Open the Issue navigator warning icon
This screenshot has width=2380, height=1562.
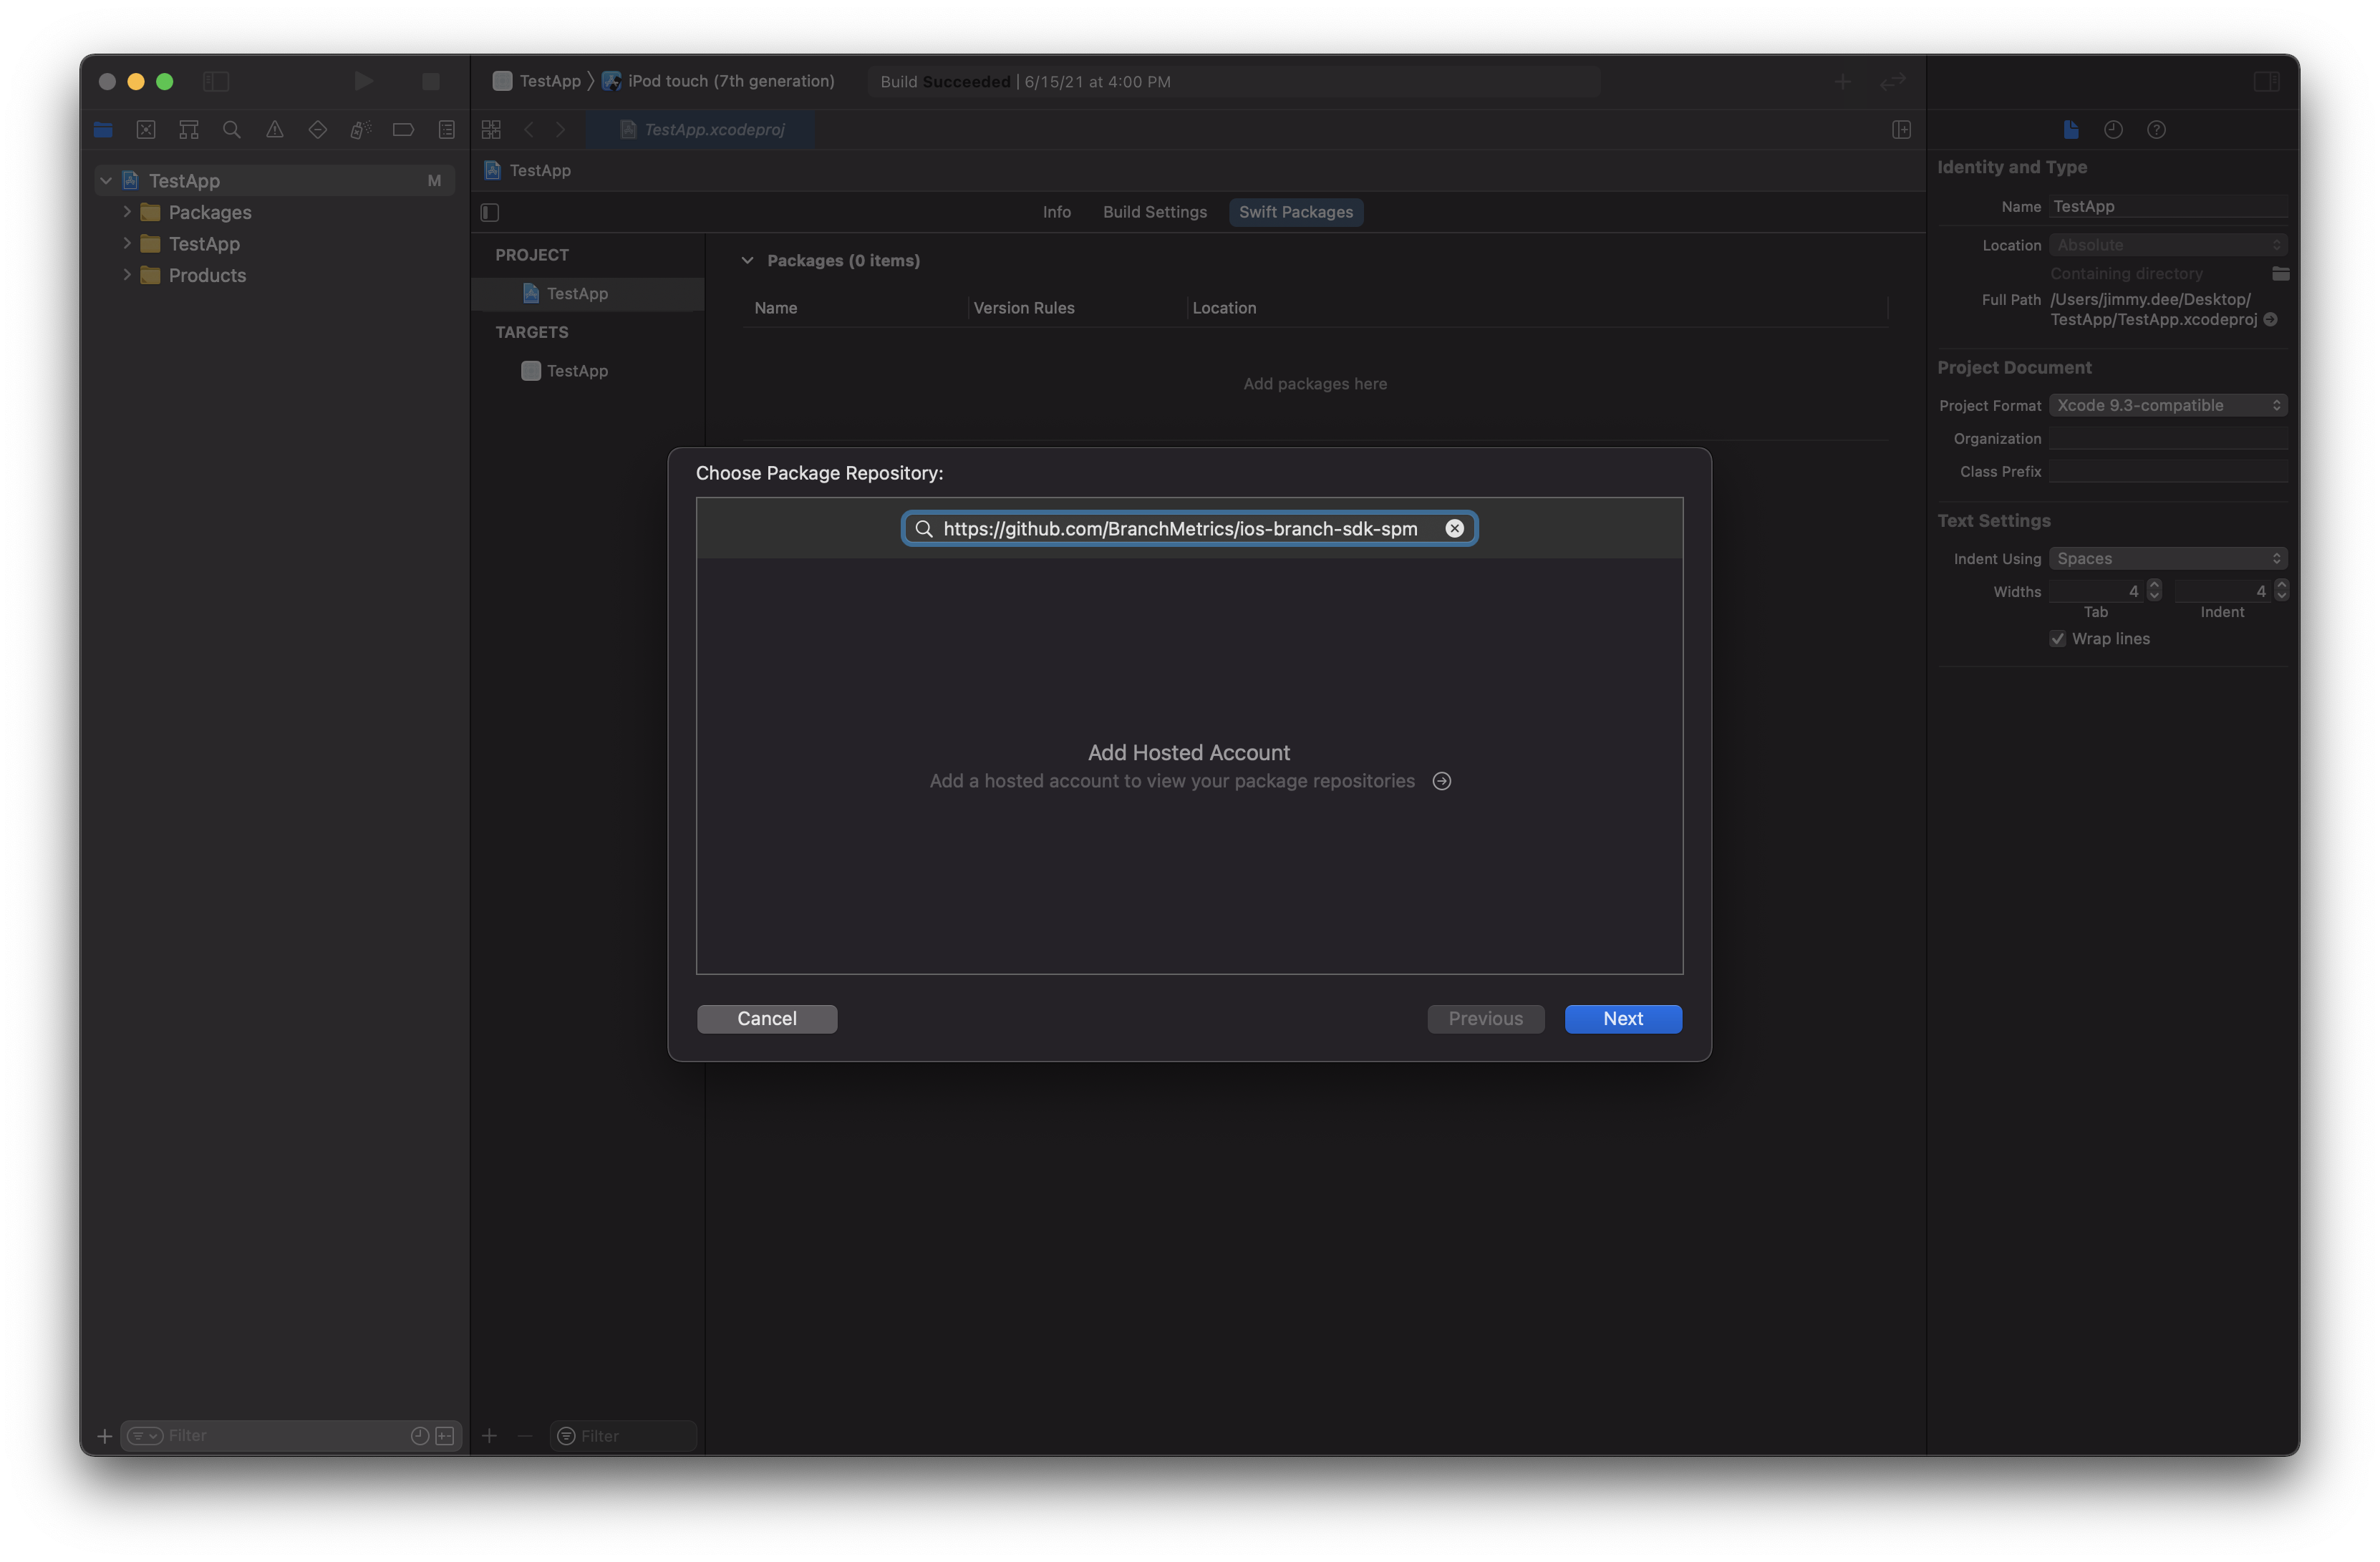tap(275, 130)
